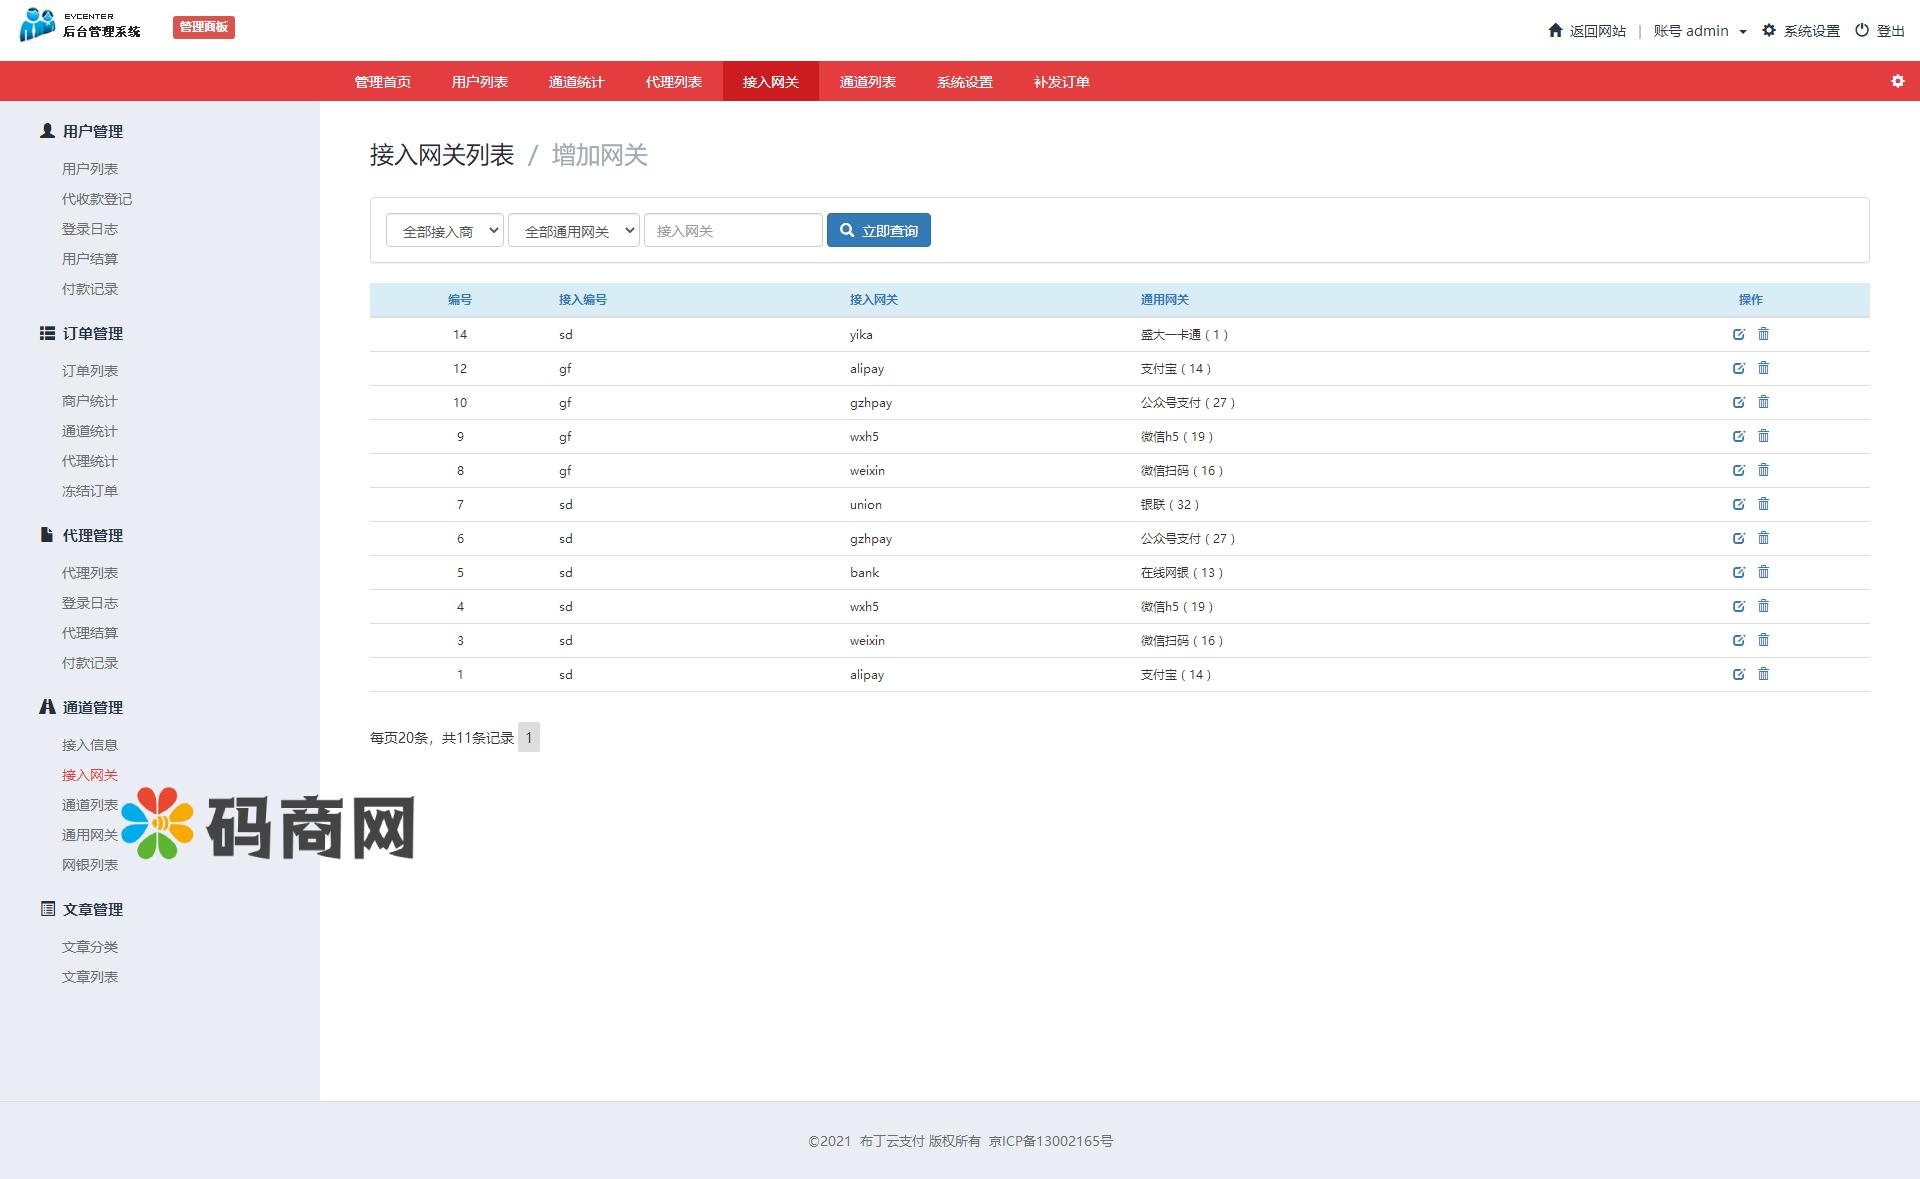This screenshot has height=1179, width=1920.
Task: Open 订单列表 in the sidebar
Action: (x=90, y=371)
